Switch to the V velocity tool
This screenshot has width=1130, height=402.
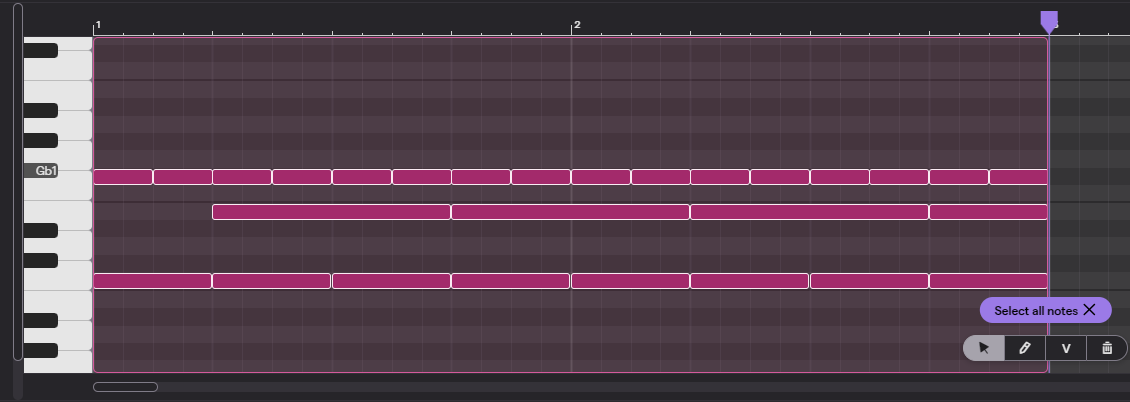pyautogui.click(x=1066, y=348)
